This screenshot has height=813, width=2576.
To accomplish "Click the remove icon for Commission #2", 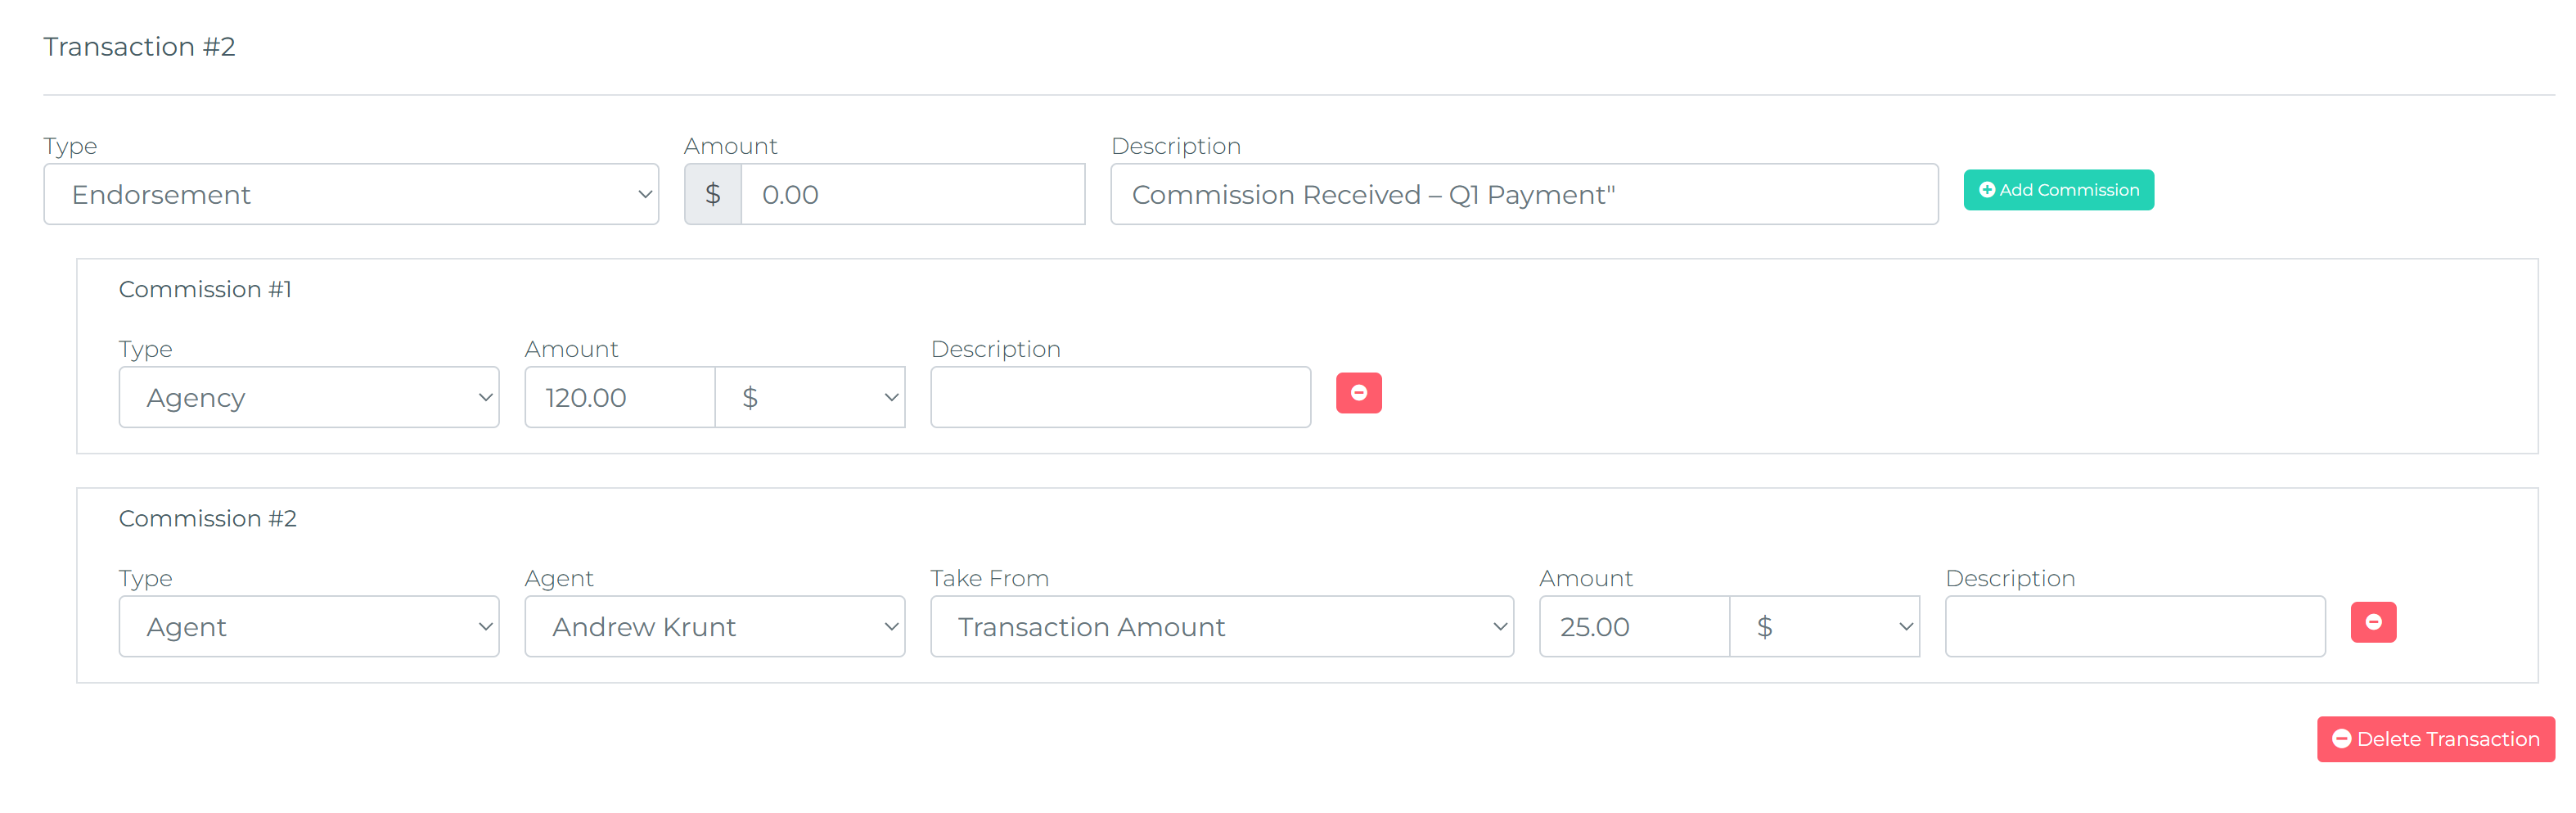I will pos(2374,622).
